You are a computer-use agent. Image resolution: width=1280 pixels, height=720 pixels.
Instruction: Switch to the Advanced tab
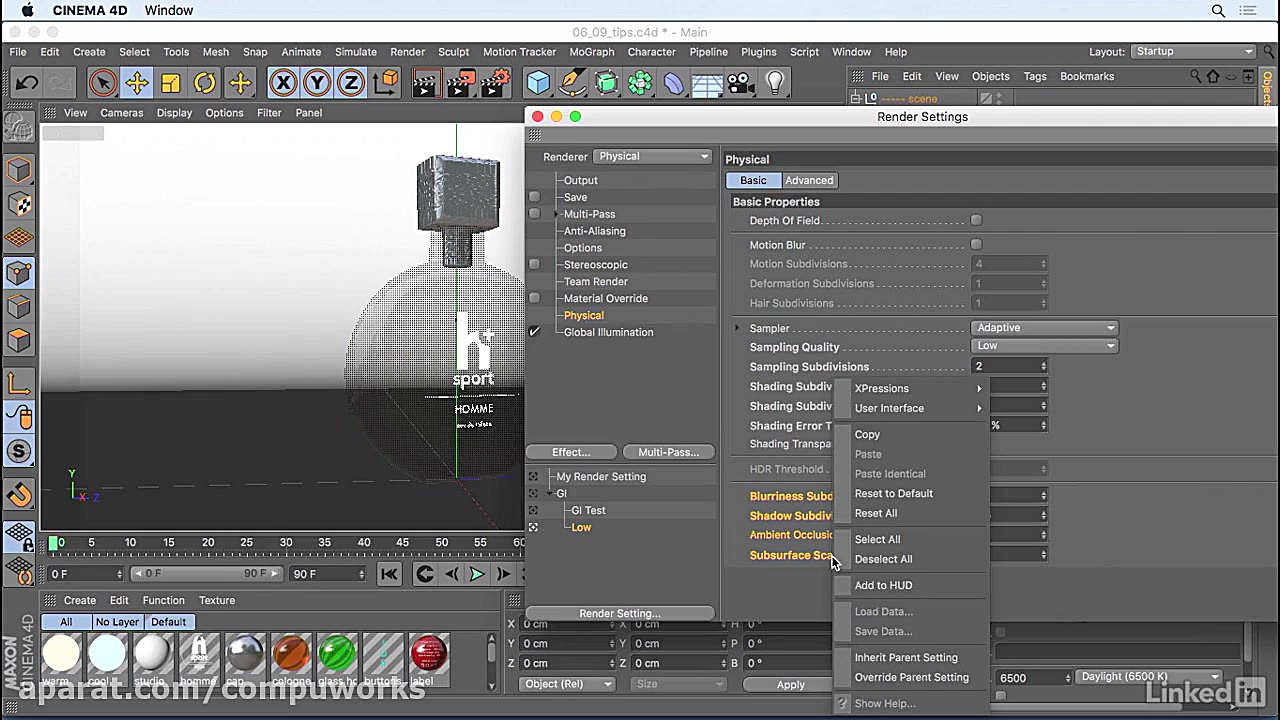pyautogui.click(x=808, y=180)
